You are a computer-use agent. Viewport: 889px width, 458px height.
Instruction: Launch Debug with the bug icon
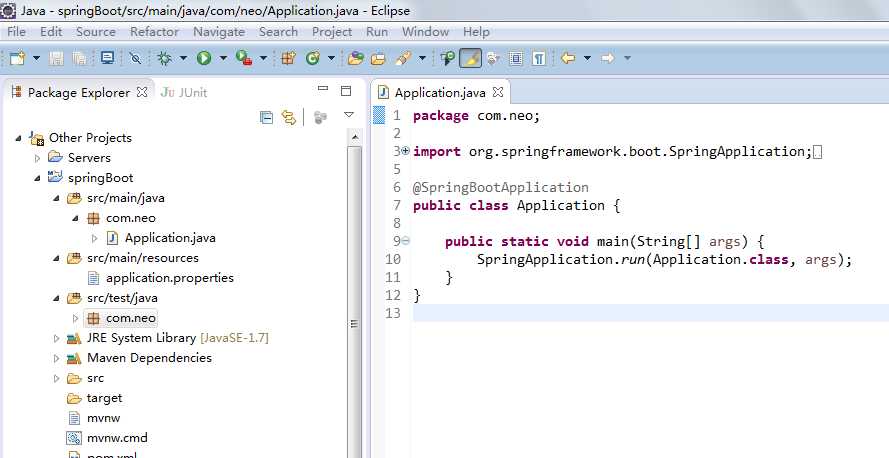[x=164, y=58]
